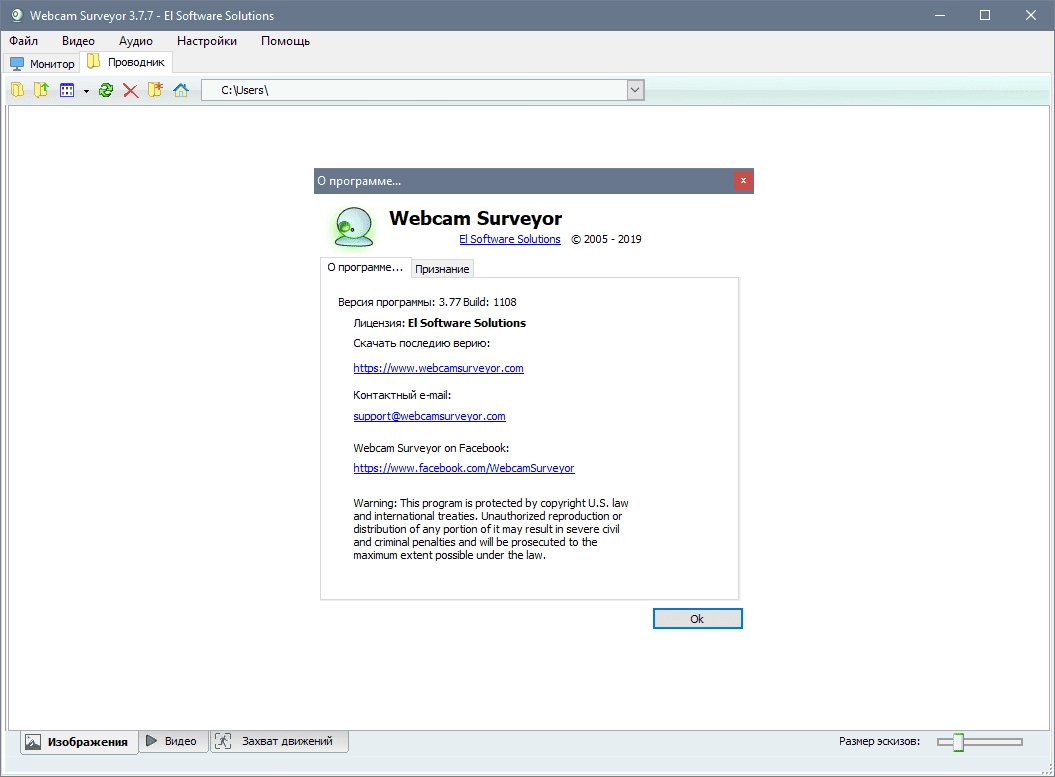This screenshot has height=777, width=1055.
Task: Show the Изображения tab at bottom
Action: pos(79,742)
